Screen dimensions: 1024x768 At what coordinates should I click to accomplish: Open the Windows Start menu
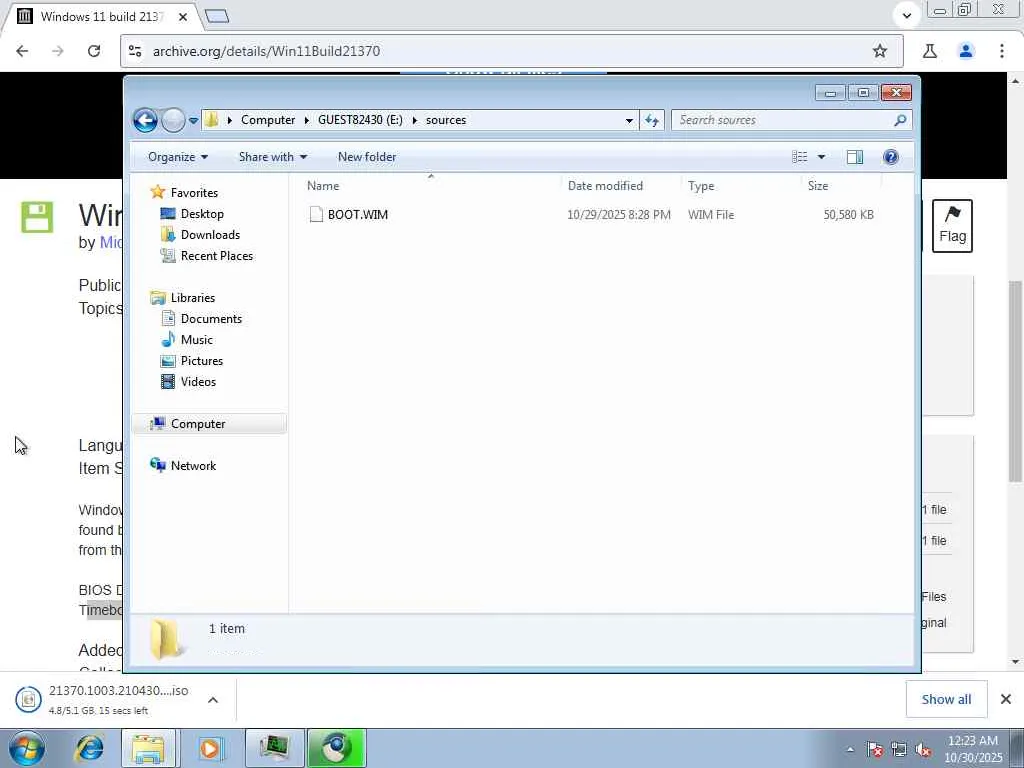[x=26, y=748]
